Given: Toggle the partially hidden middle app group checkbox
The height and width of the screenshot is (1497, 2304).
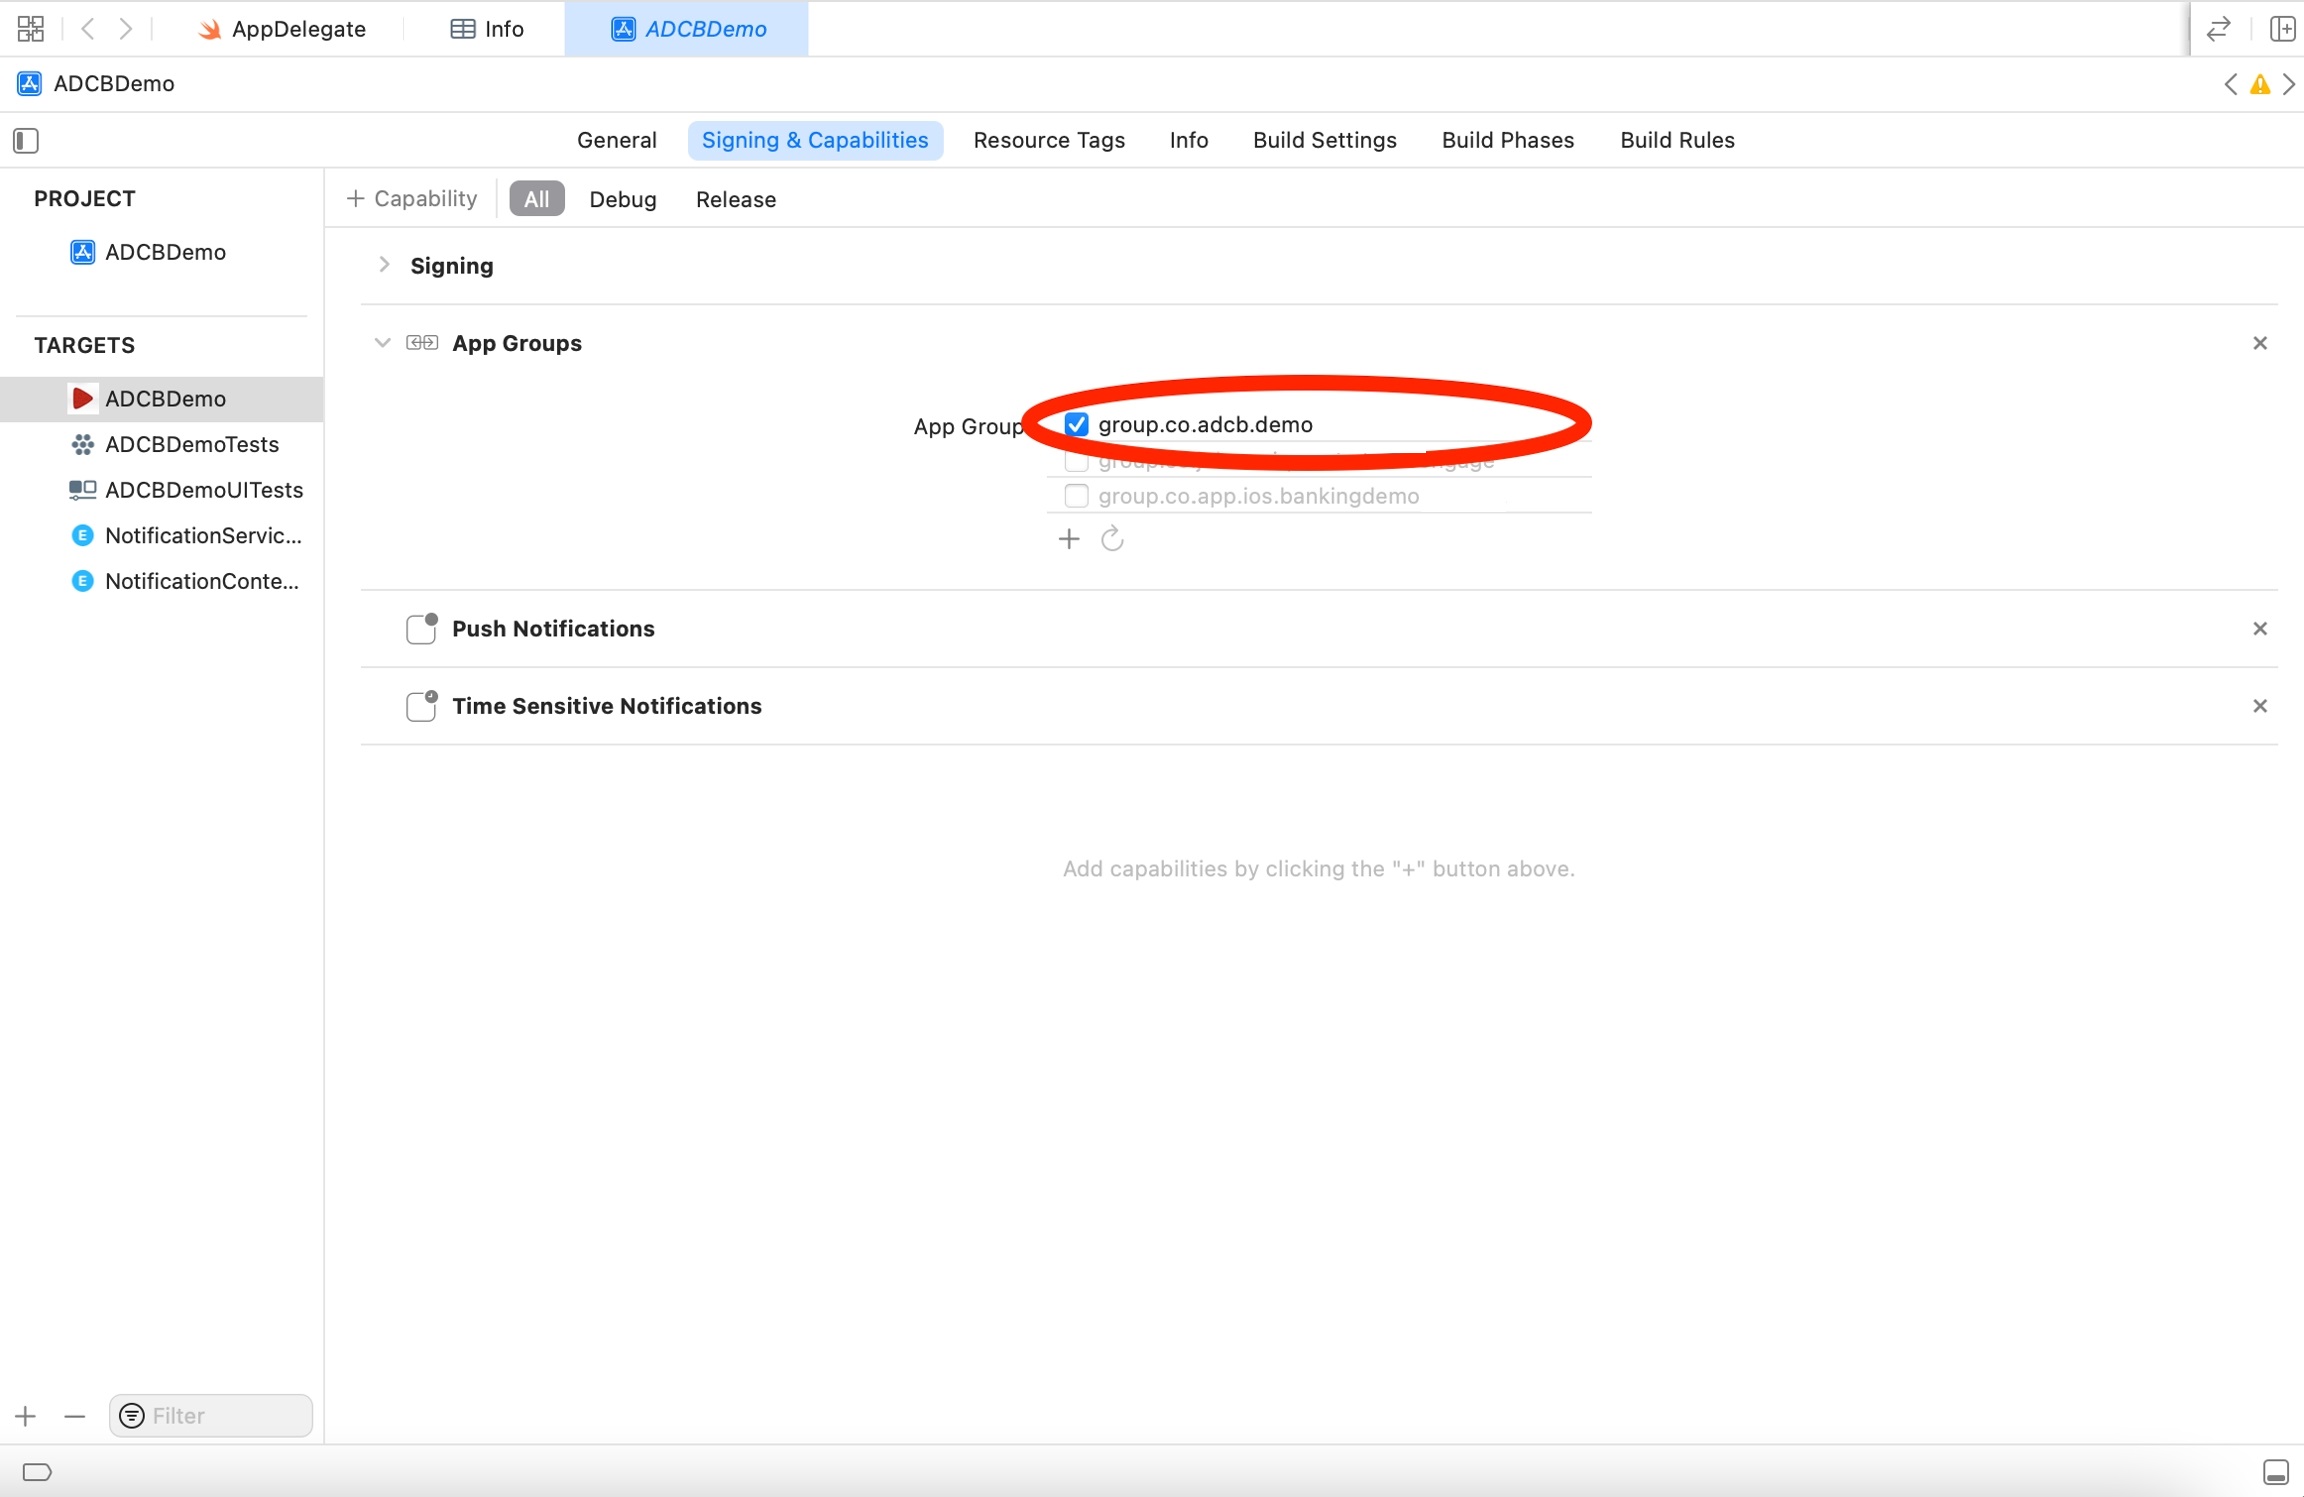Looking at the screenshot, I should [x=1076, y=462].
